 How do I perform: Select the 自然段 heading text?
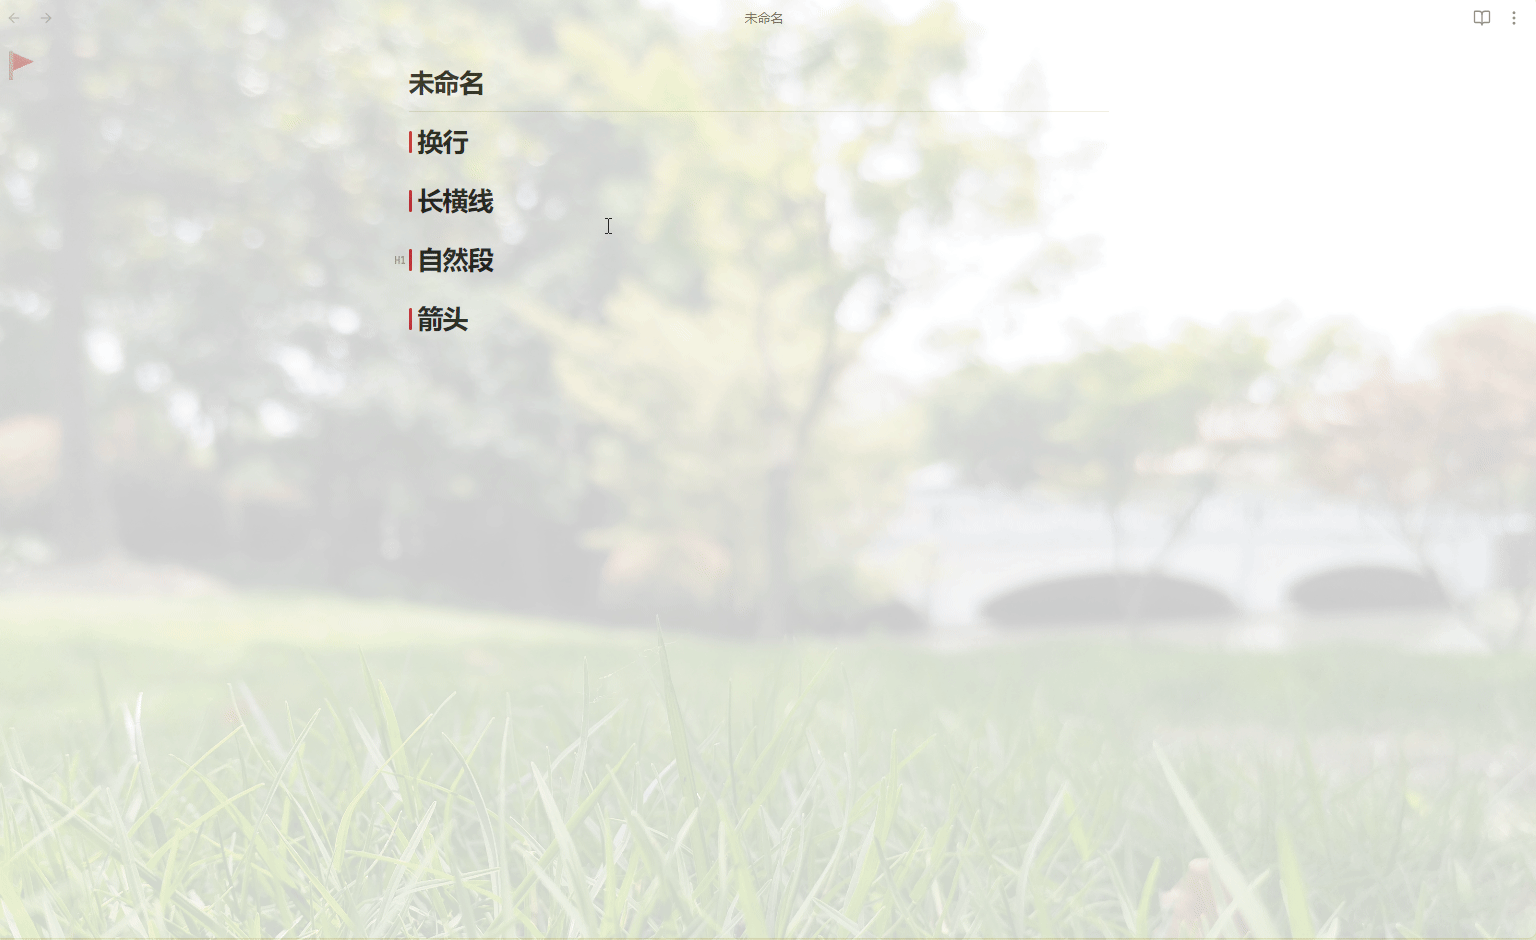click(x=456, y=261)
